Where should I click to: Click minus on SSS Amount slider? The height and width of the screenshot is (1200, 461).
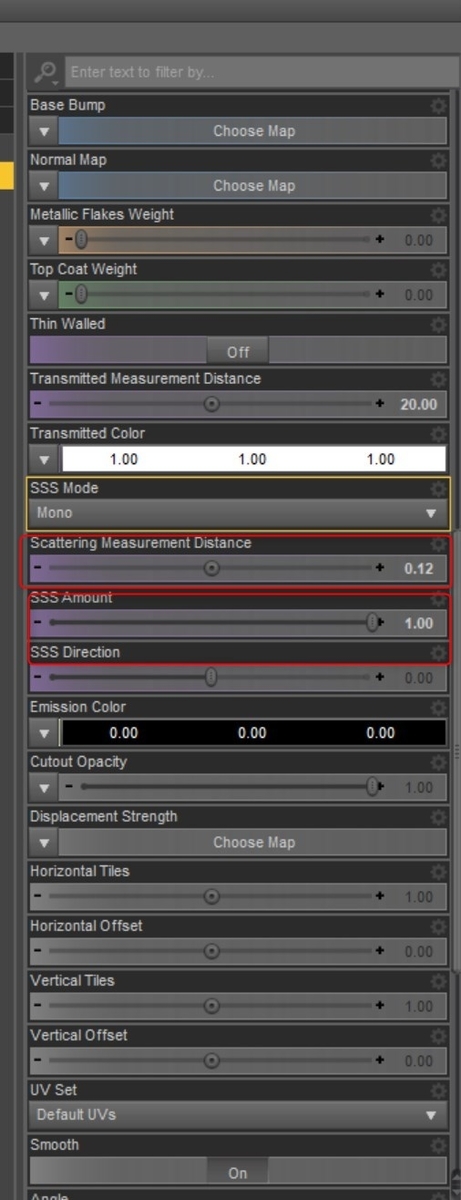[38, 623]
